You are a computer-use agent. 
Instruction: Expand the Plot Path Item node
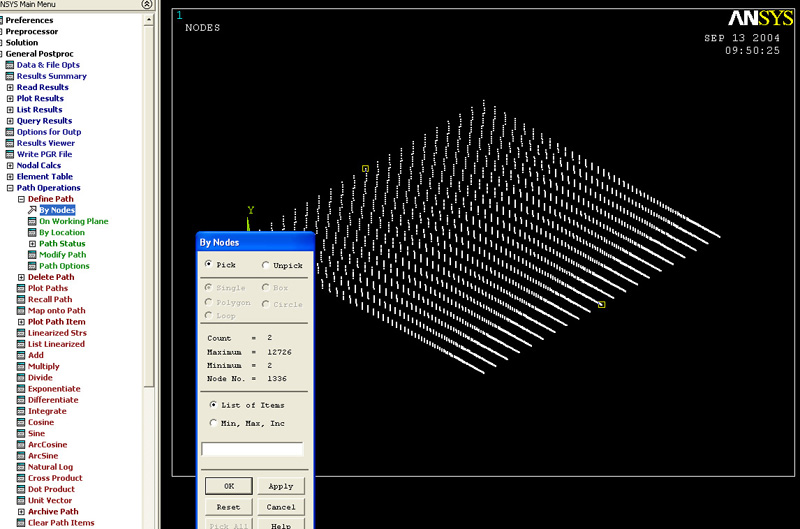click(21, 322)
